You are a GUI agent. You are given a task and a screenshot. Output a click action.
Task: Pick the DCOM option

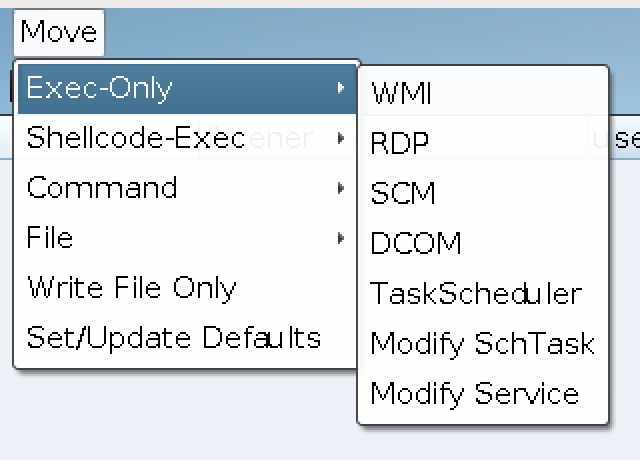483,243
